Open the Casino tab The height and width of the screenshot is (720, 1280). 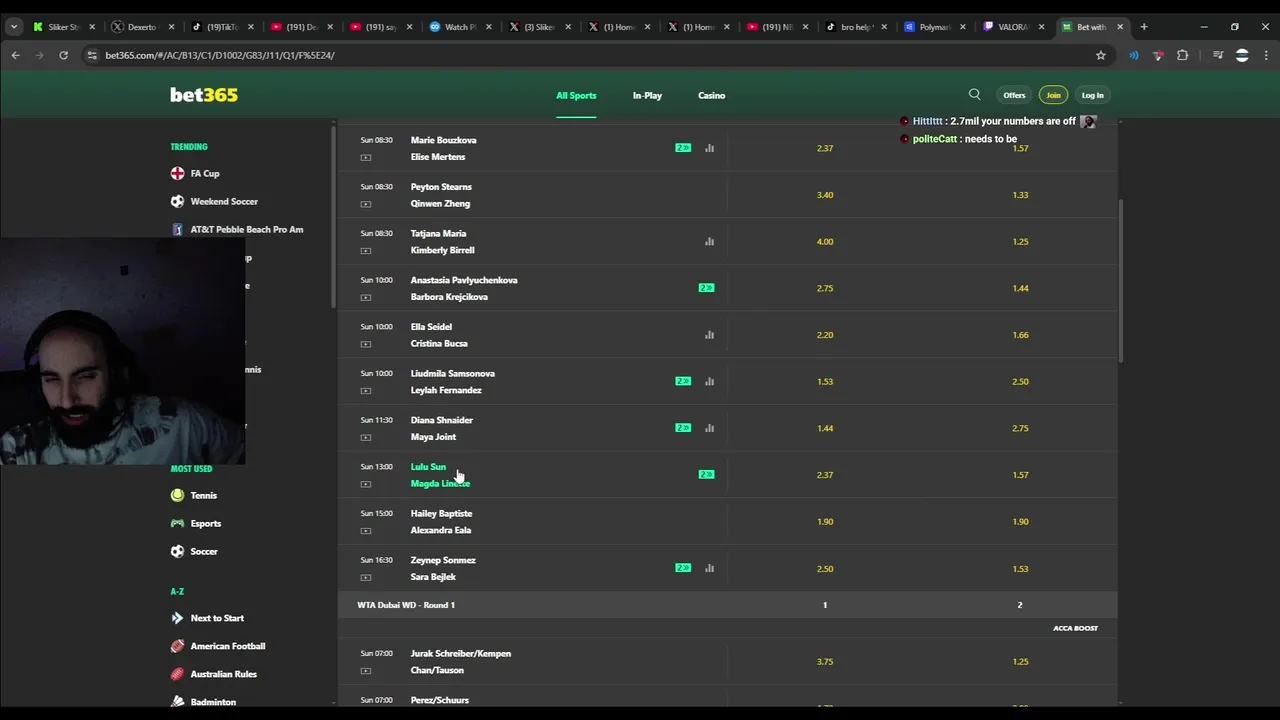point(711,95)
